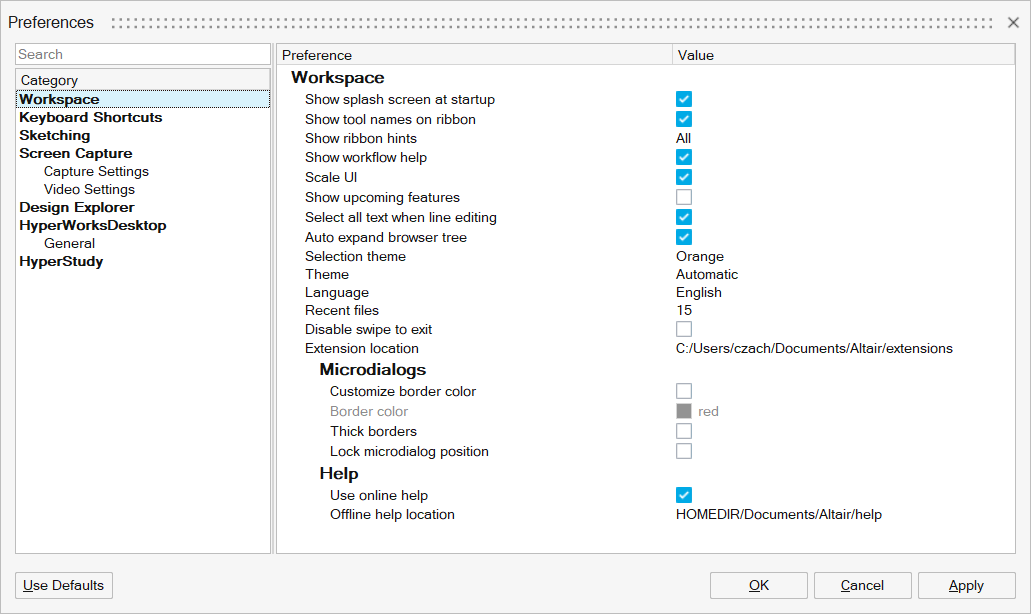Screen dimensions: 1031x614
Task: Click the Recent files label
Action: coord(342,310)
